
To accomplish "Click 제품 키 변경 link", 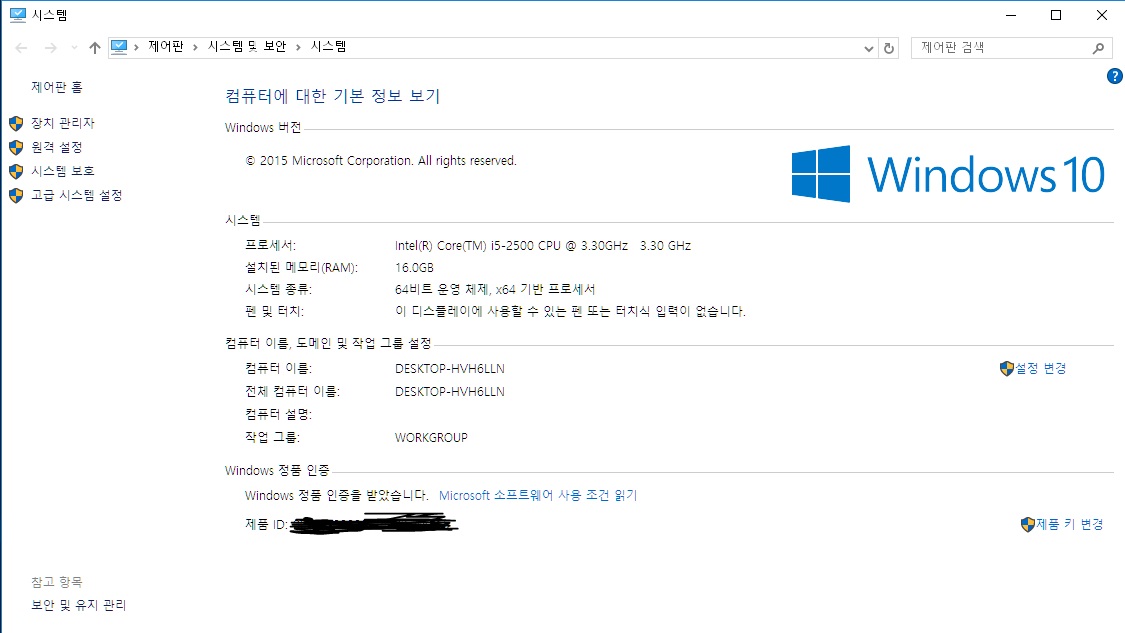I will coord(1070,524).
